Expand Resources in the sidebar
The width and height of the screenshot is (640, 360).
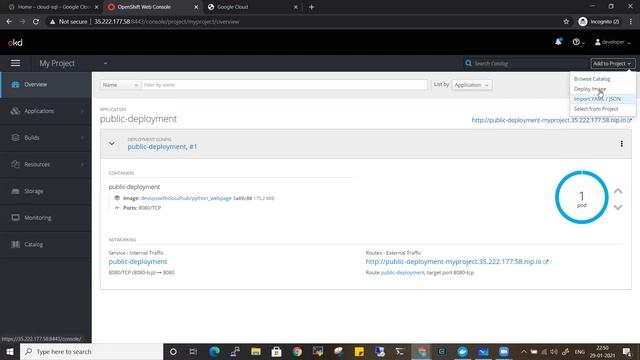[x=46, y=164]
